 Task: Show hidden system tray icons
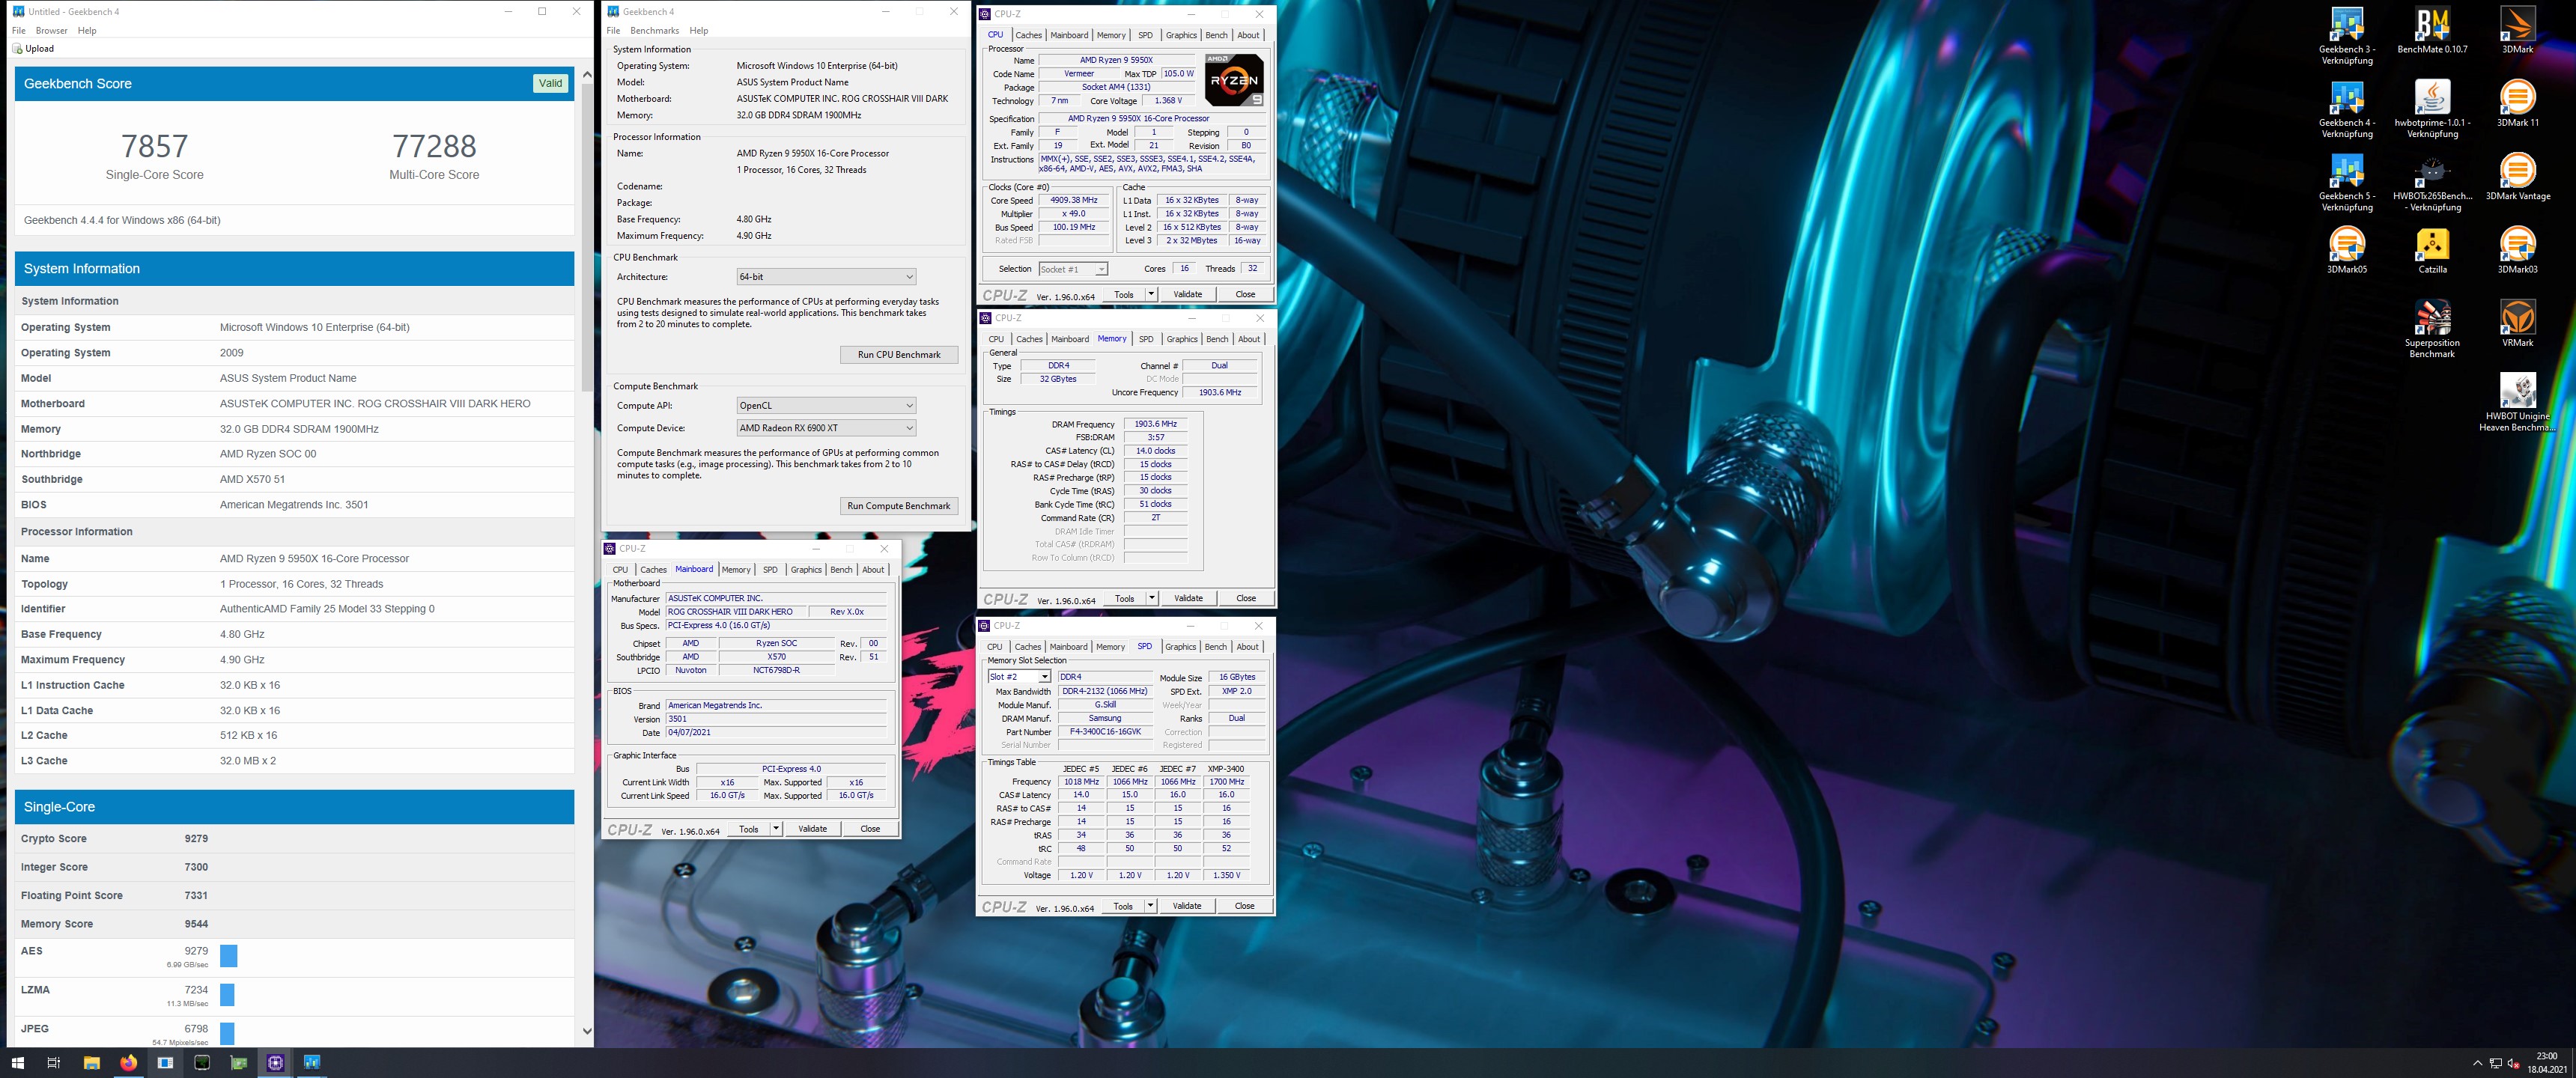pyautogui.click(x=2477, y=1063)
